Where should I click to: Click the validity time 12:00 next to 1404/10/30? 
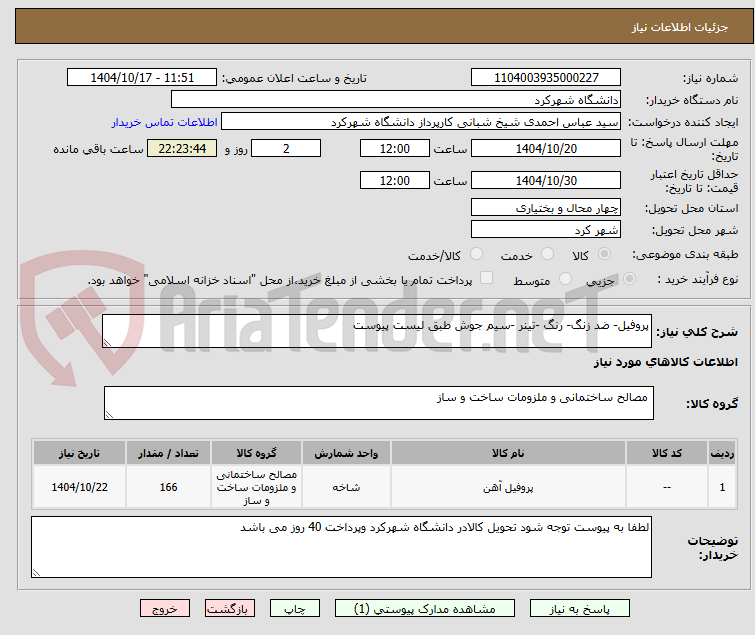point(394,181)
